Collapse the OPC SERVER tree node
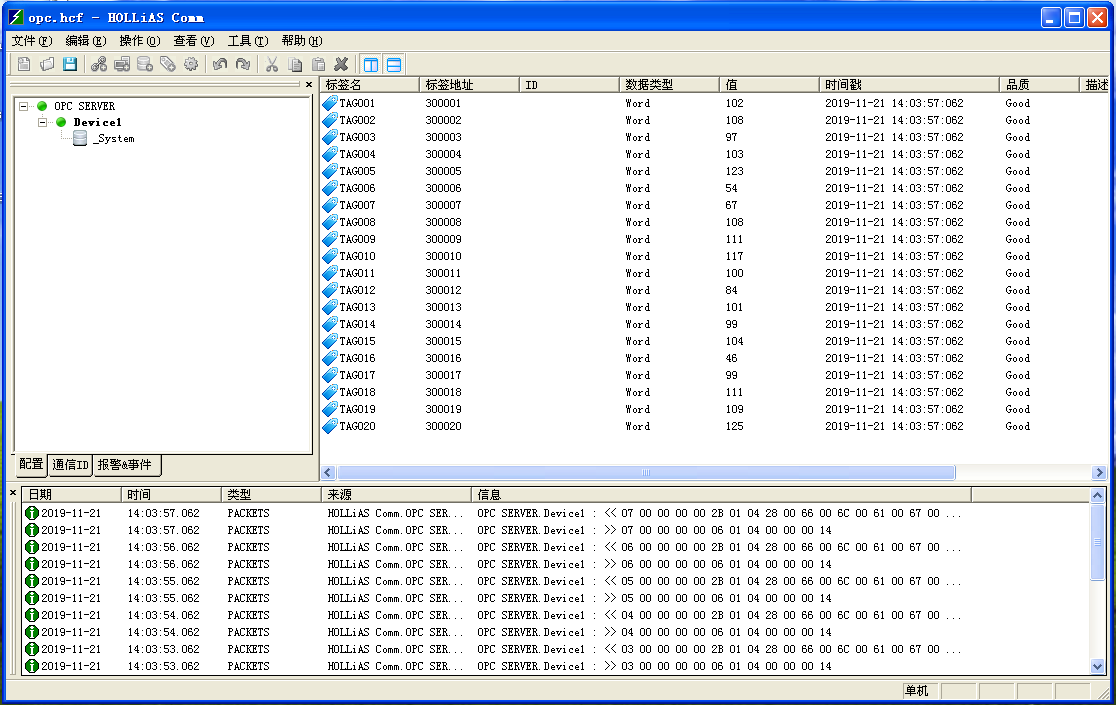The height and width of the screenshot is (705, 1116). (23, 106)
